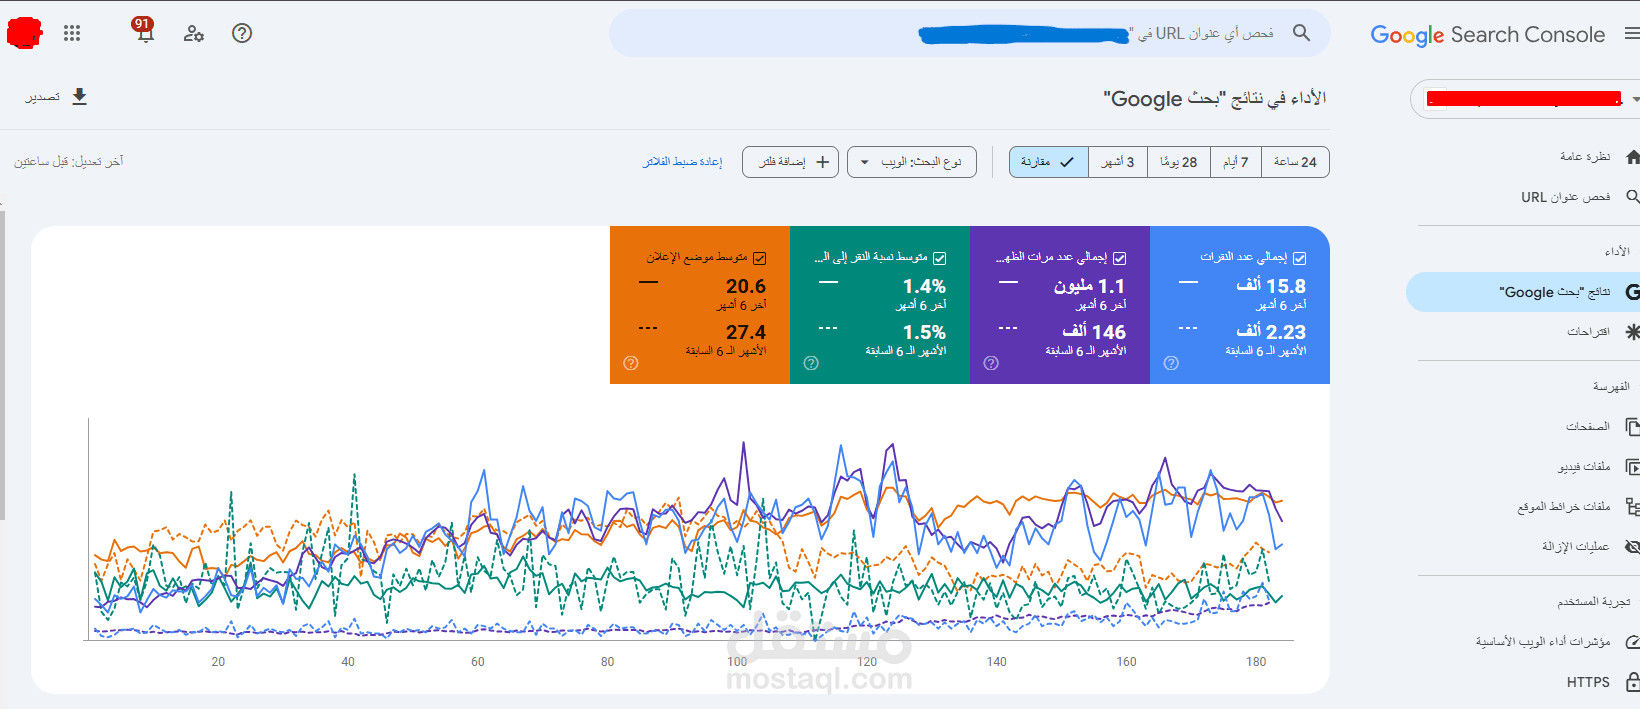1640x709 pixels.
Task: Click آخر تعديل: قبل ساعتين text
Action: pos(69,162)
